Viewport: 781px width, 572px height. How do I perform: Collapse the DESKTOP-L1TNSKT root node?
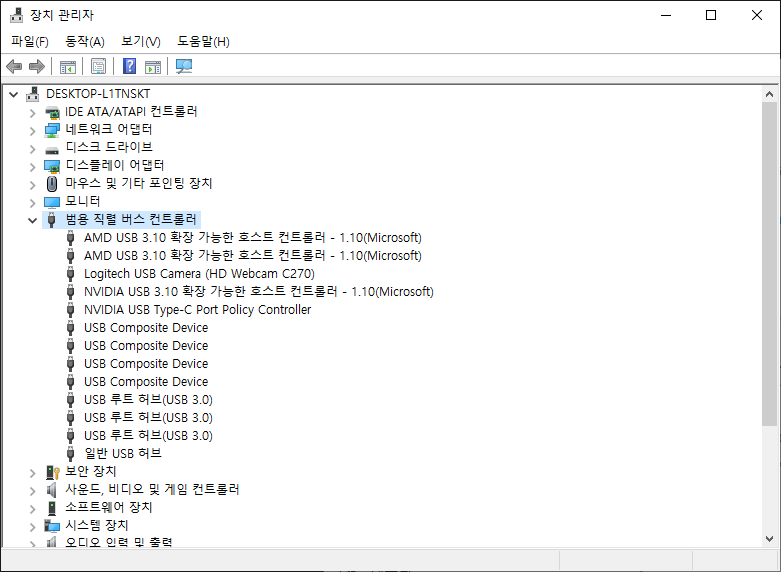point(14,94)
